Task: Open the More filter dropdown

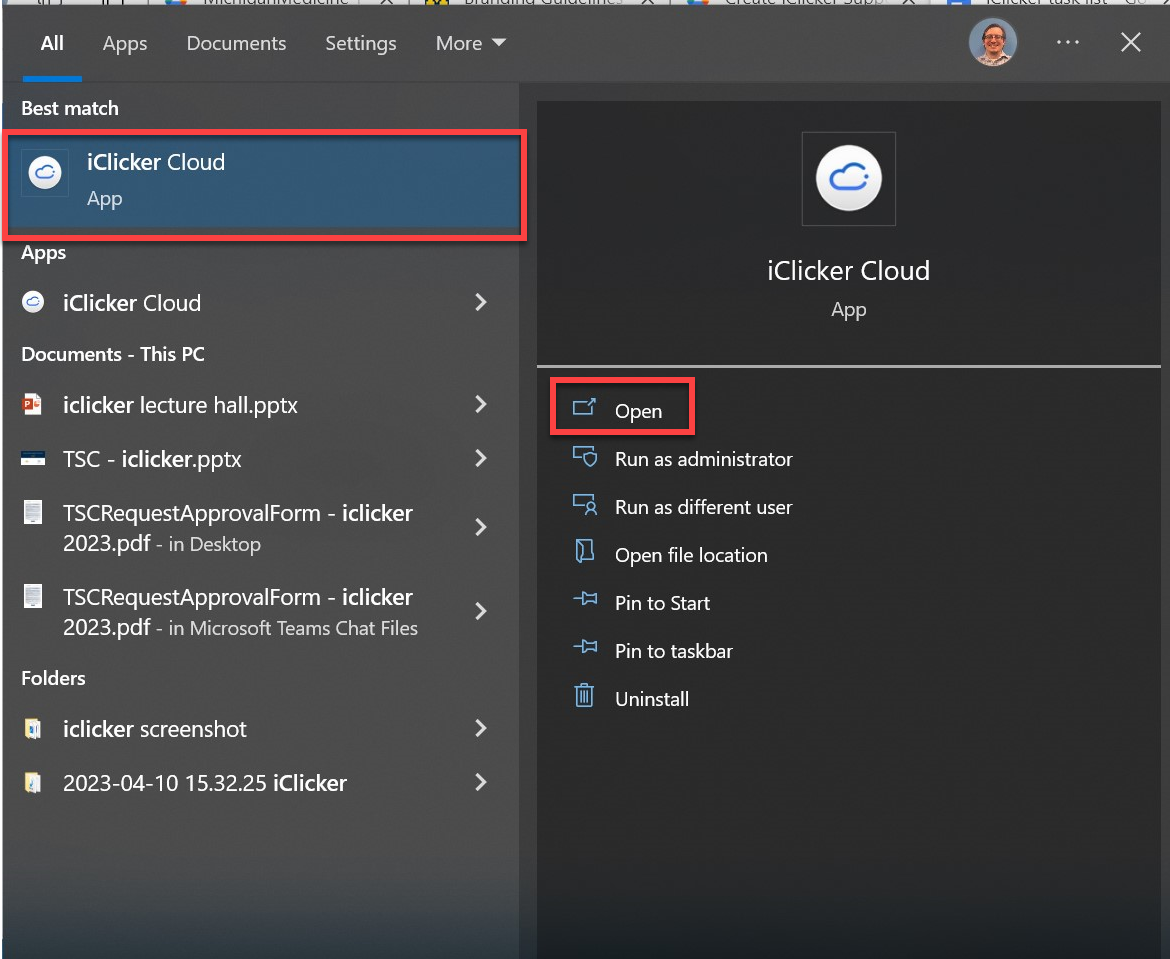Action: pos(470,43)
